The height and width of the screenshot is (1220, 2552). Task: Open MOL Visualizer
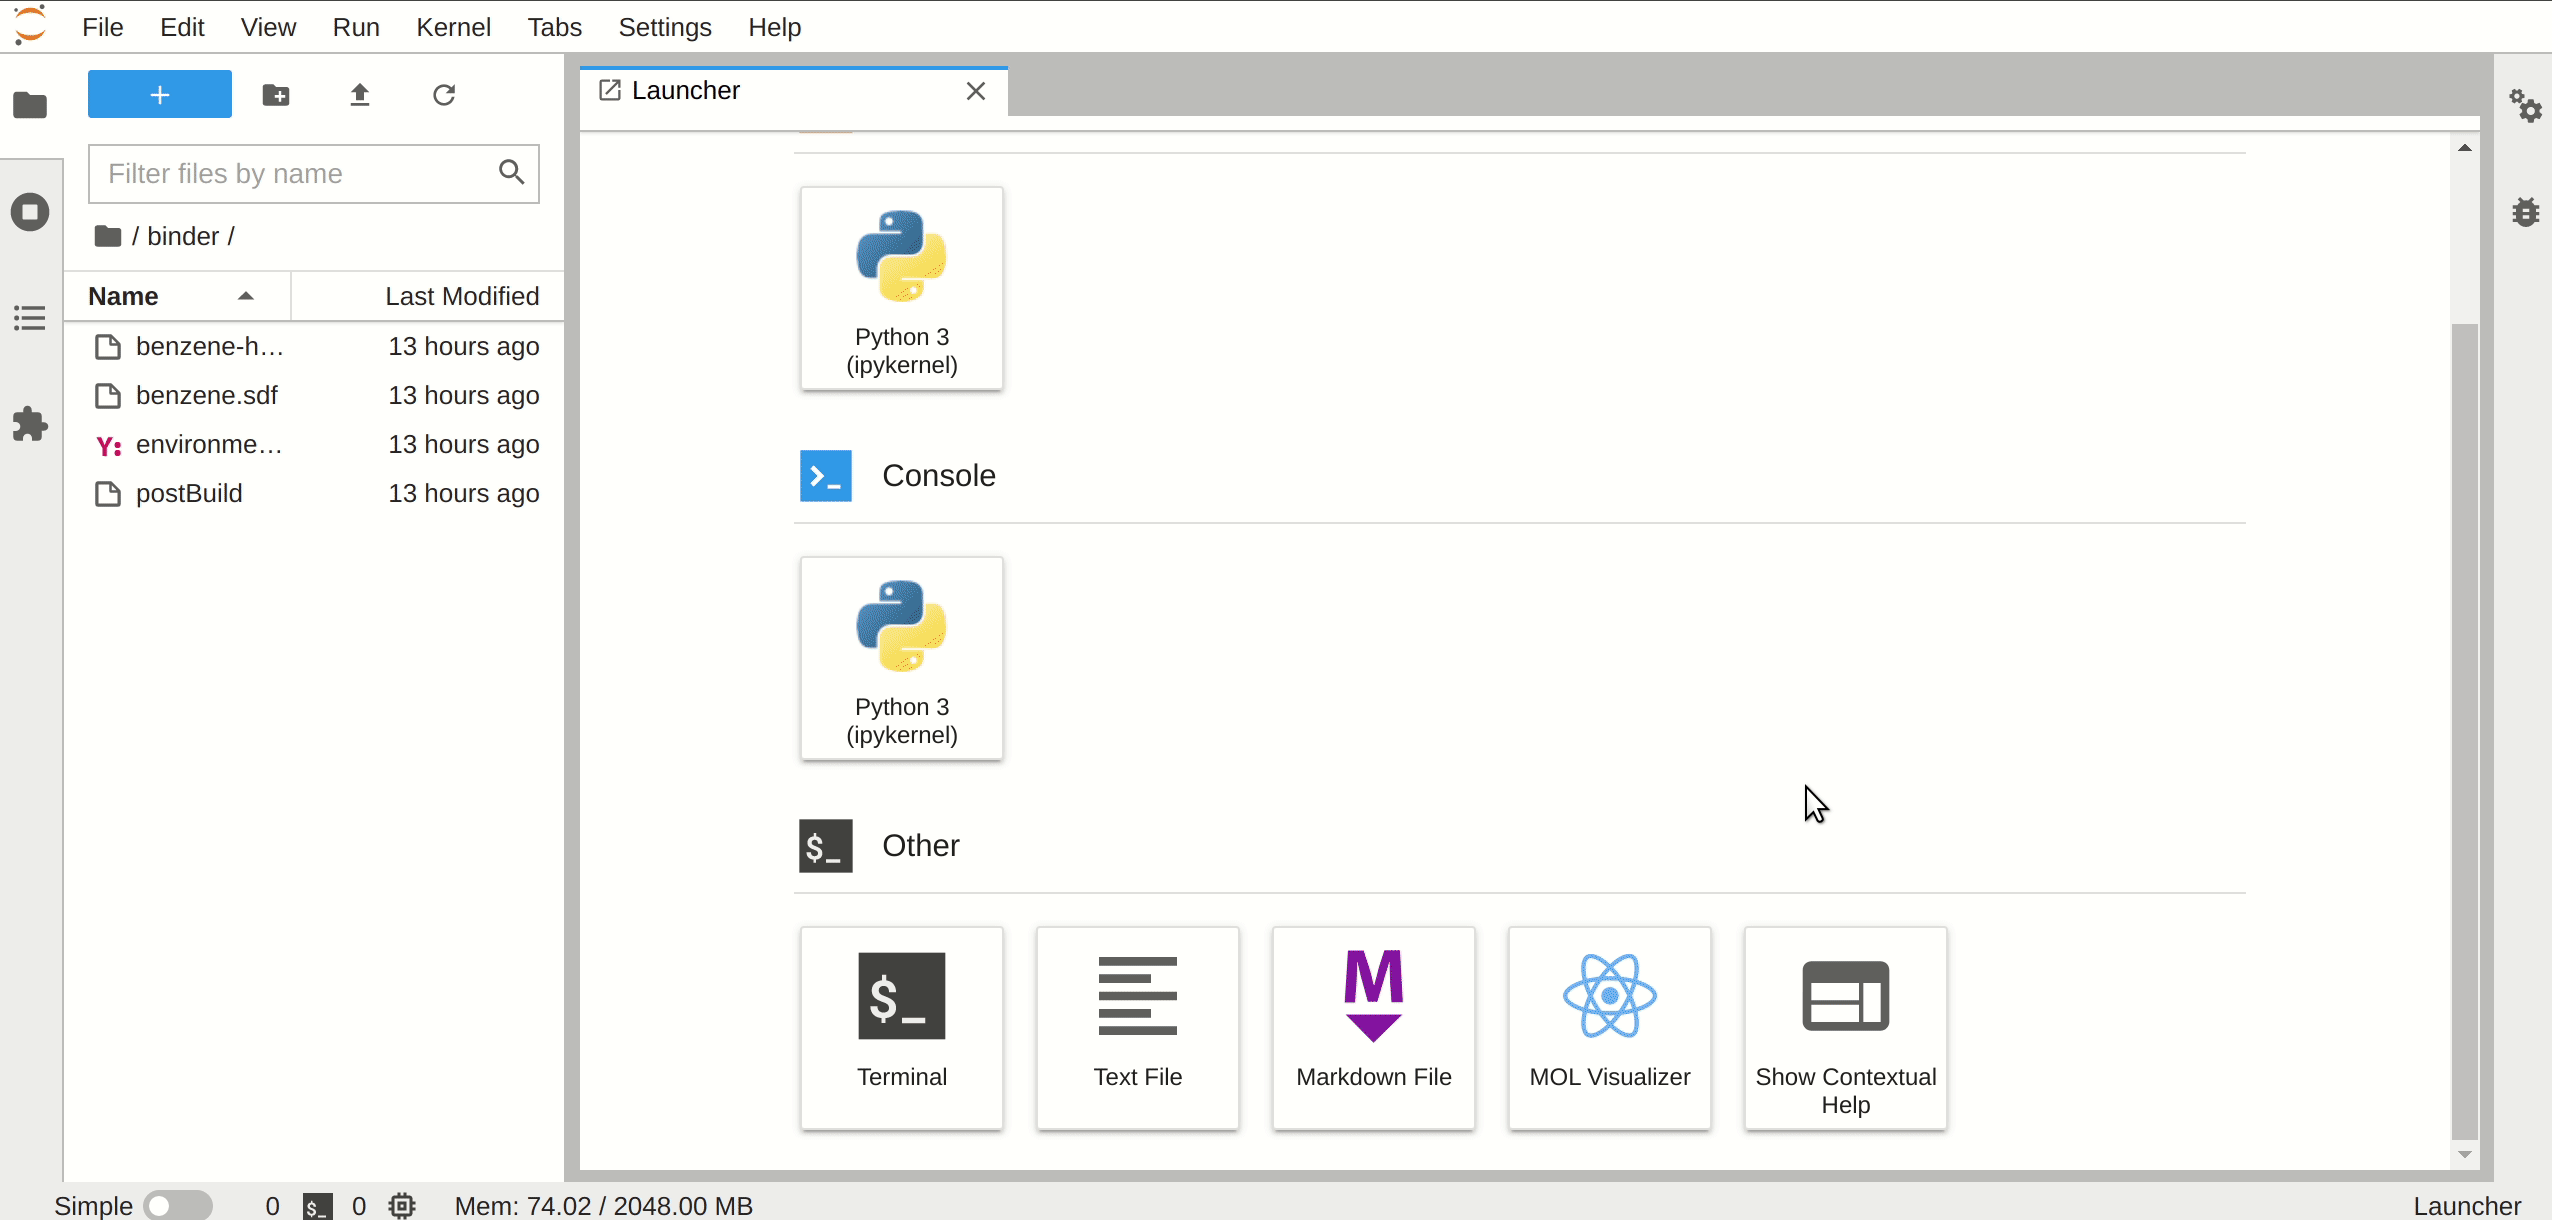pyautogui.click(x=1610, y=1026)
